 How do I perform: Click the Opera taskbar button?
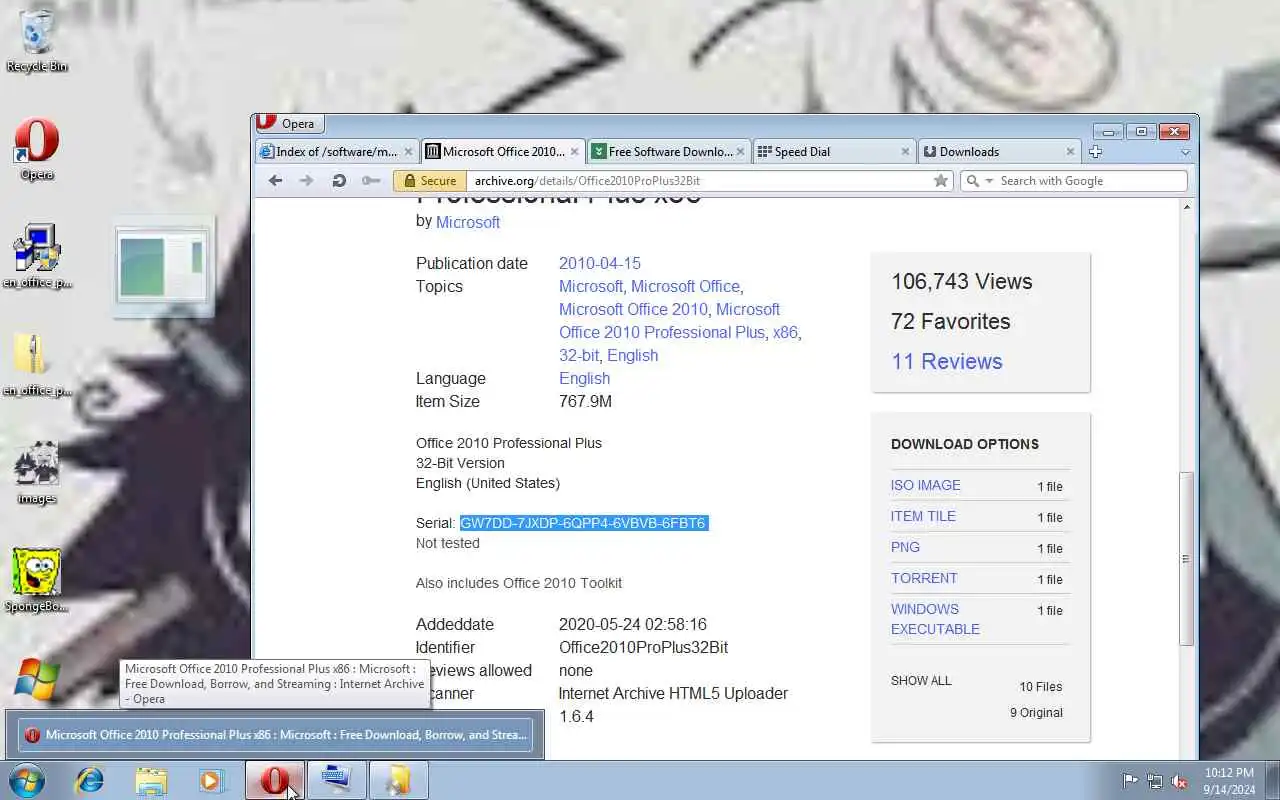[275, 780]
